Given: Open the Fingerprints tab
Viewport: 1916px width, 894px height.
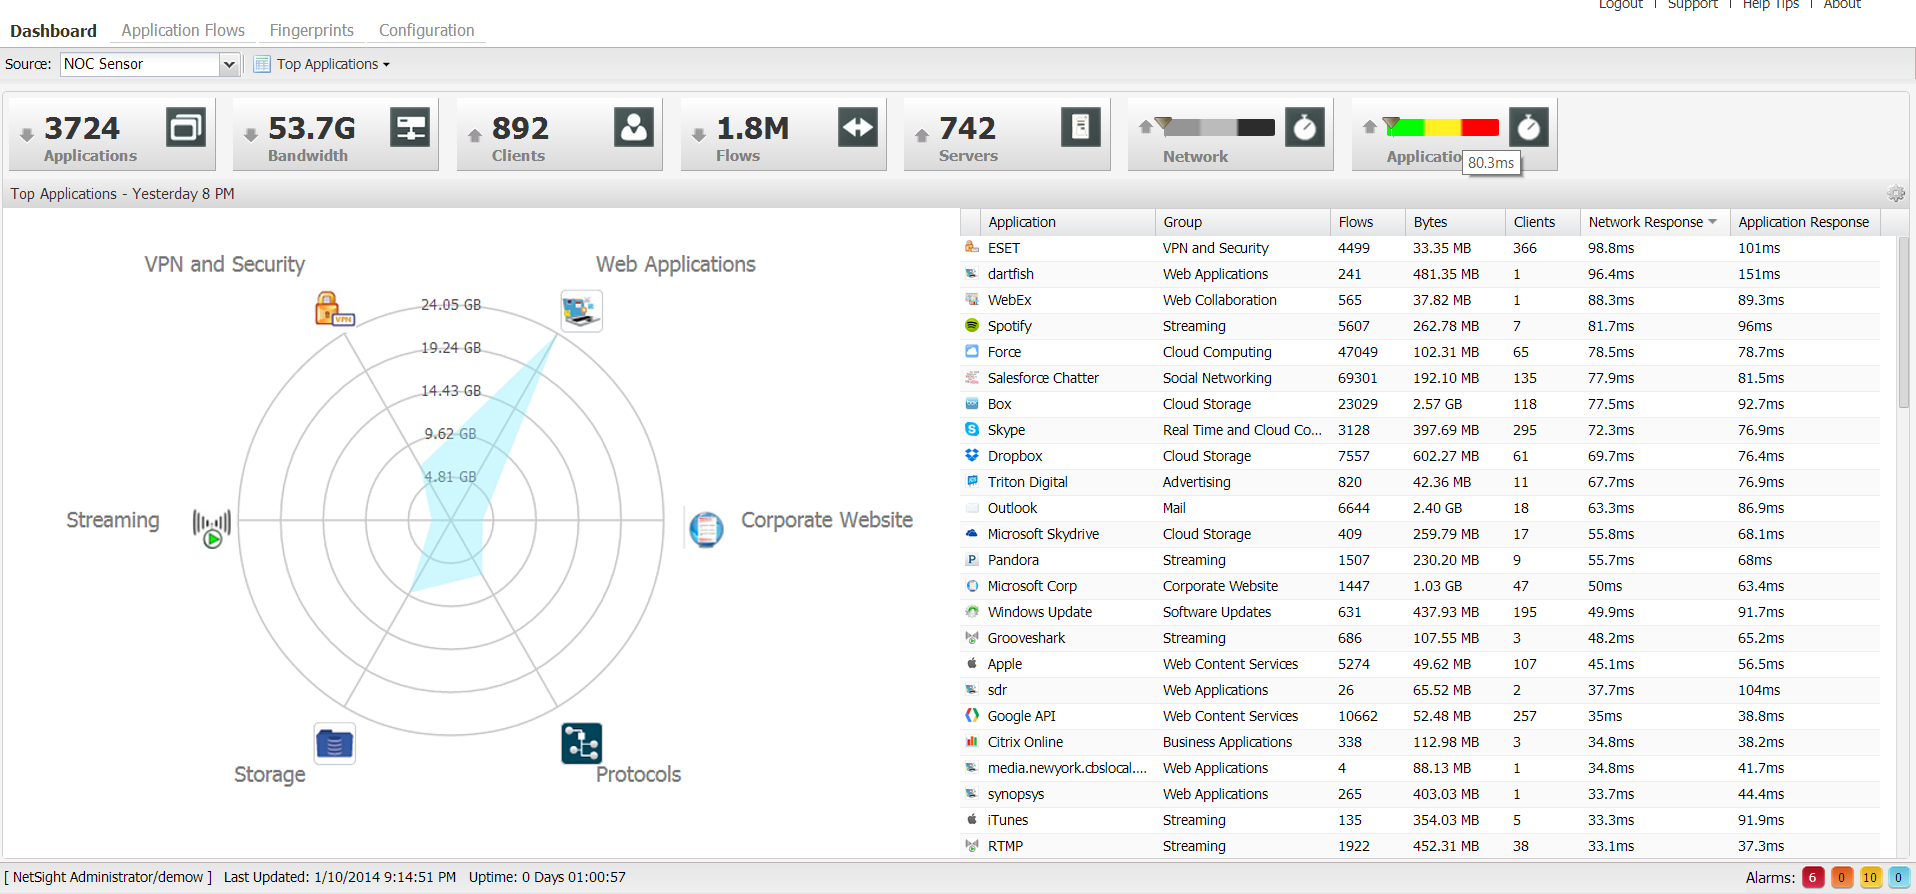Looking at the screenshot, I should coord(312,30).
